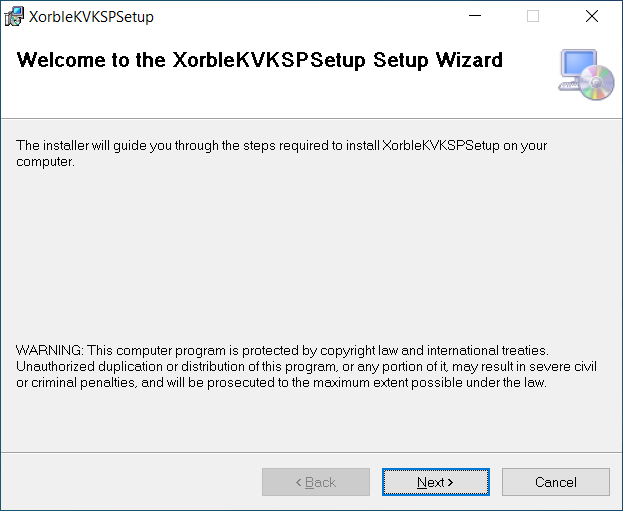This screenshot has width=623, height=511.
Task: Click the installer icon in the title bar
Action: (15, 16)
